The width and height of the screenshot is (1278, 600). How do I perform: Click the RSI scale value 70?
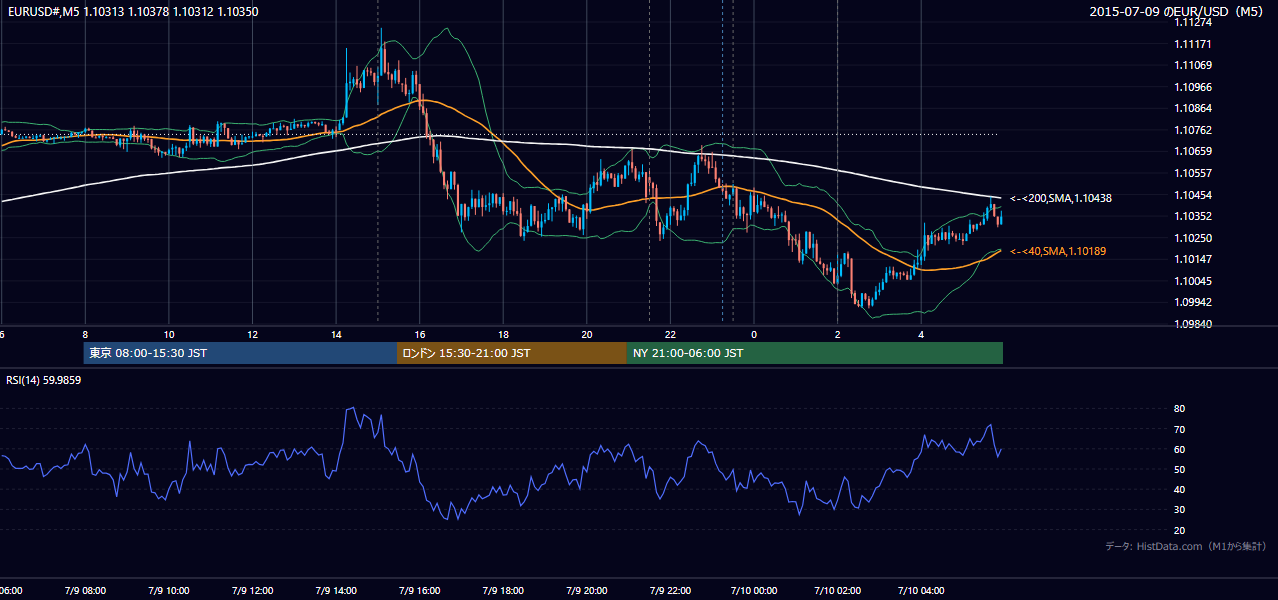(x=1179, y=429)
